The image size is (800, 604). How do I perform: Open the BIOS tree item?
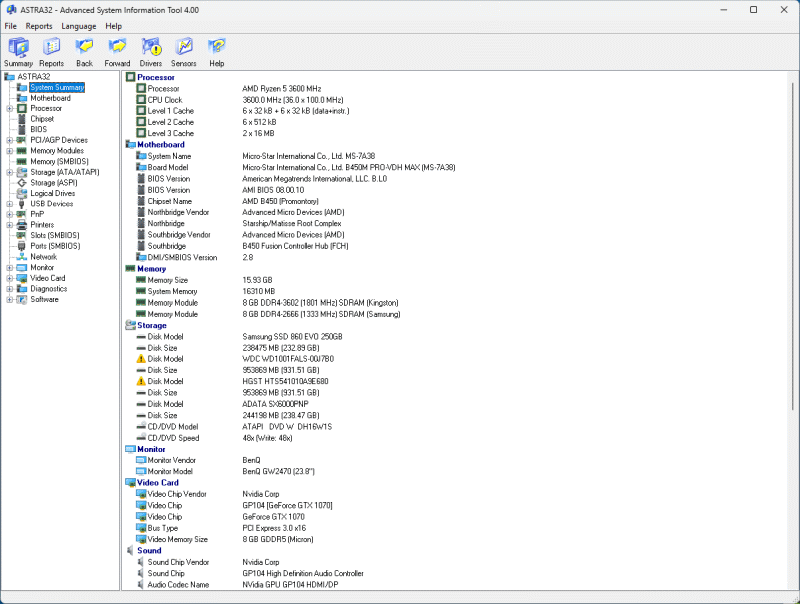tap(38, 129)
